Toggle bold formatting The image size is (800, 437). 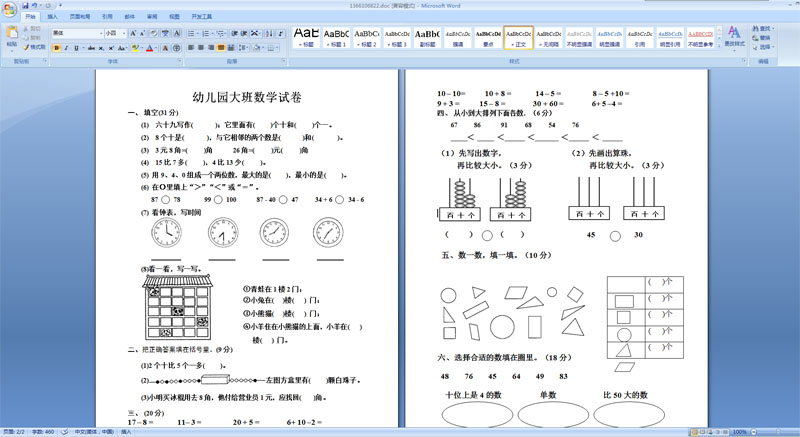pos(57,48)
